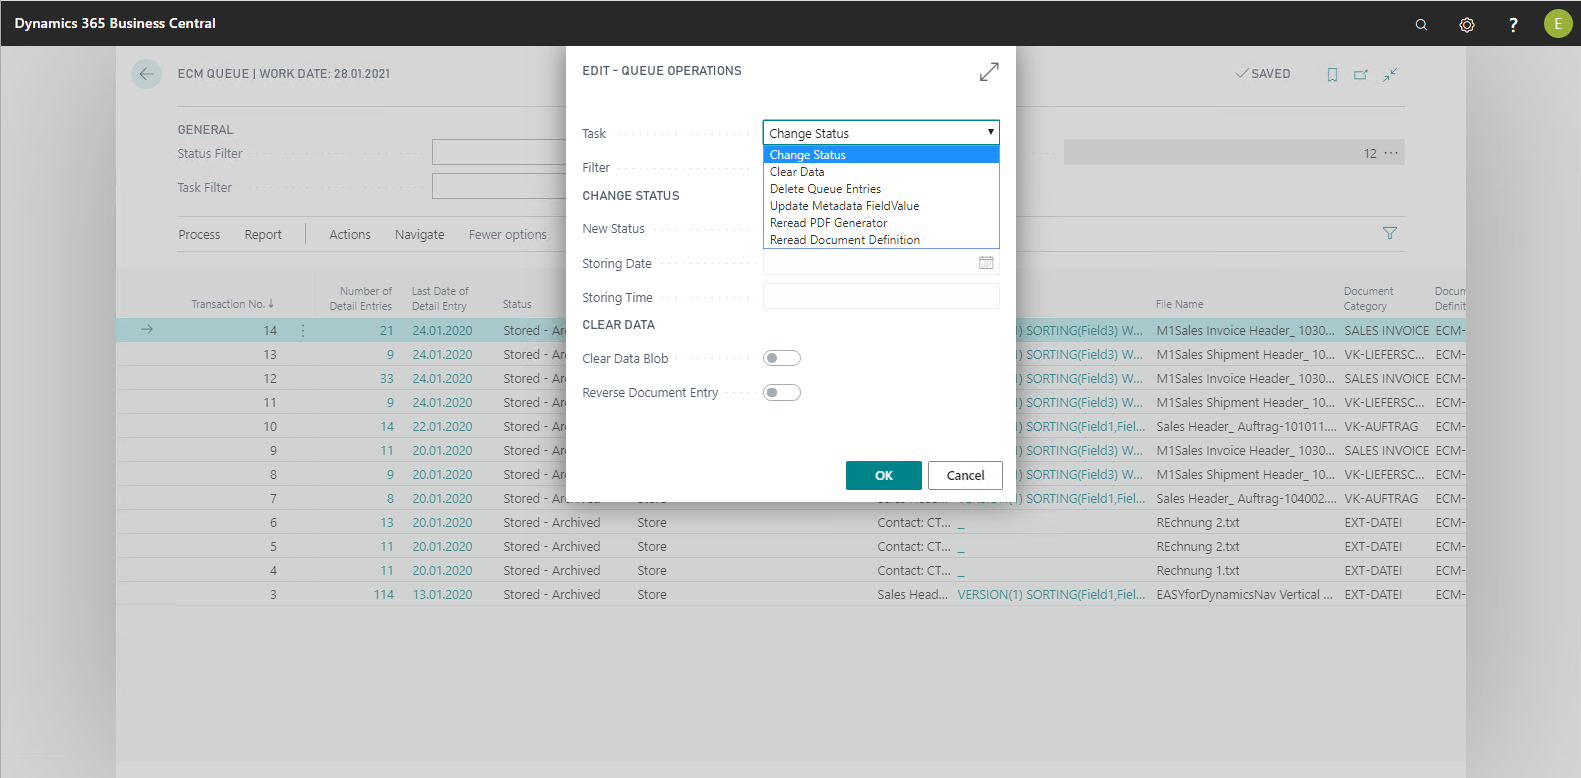Screen dimensions: 1581x778
Task: Pick Update Metadata FieldValue option
Action: [844, 206]
